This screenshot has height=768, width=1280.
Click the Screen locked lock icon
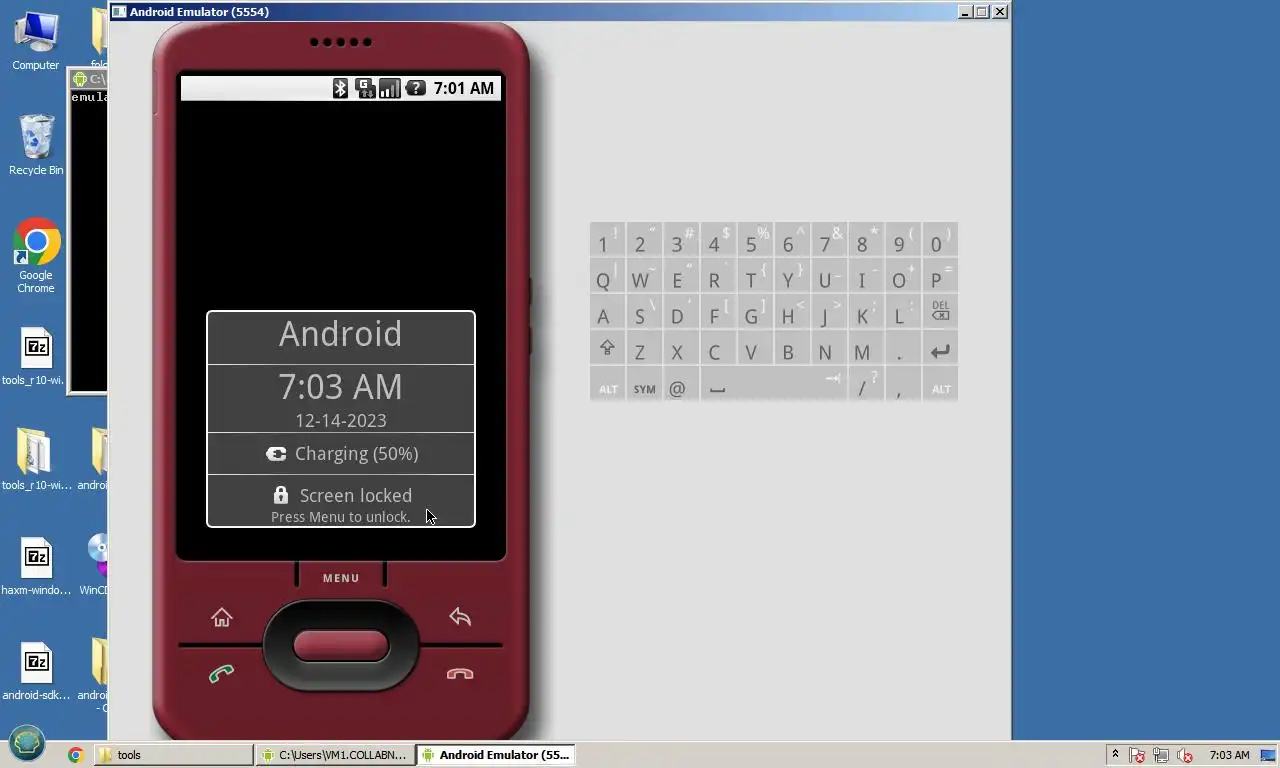[281, 495]
